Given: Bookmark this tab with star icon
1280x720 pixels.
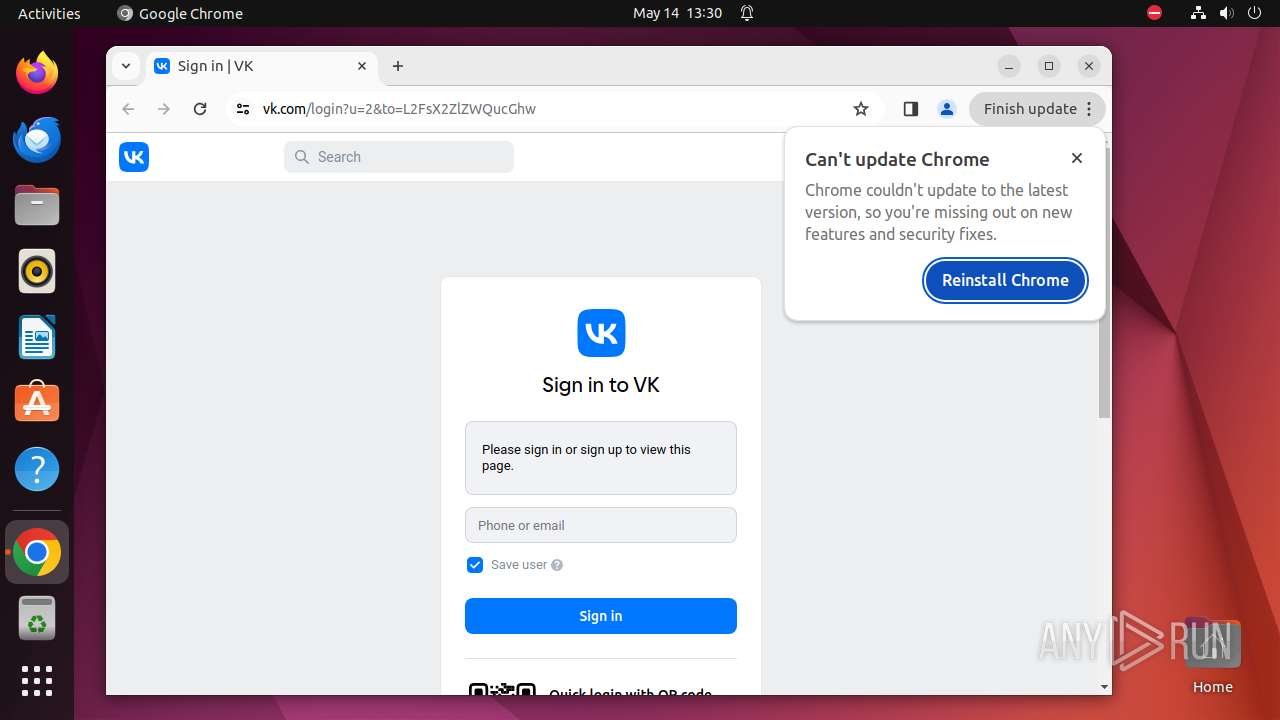Looking at the screenshot, I should click(x=861, y=109).
